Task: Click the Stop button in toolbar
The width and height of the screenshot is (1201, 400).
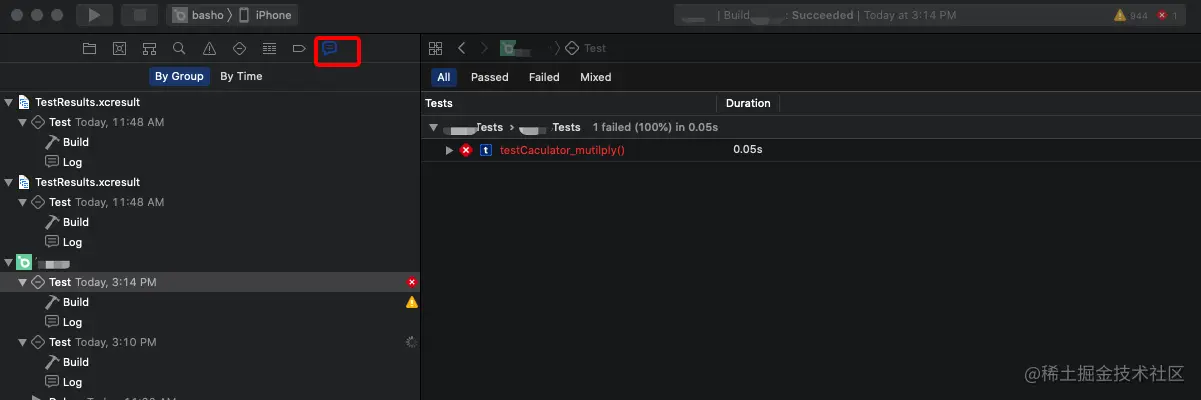Action: 139,15
